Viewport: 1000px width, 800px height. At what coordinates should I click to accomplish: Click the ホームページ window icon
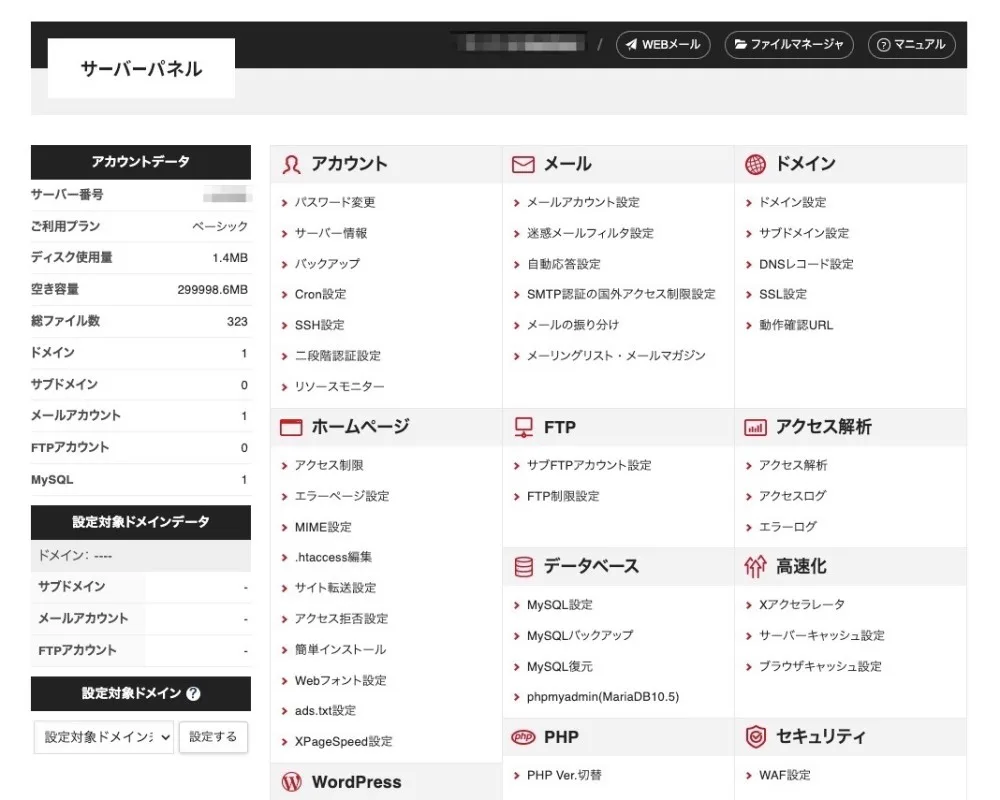(291, 427)
